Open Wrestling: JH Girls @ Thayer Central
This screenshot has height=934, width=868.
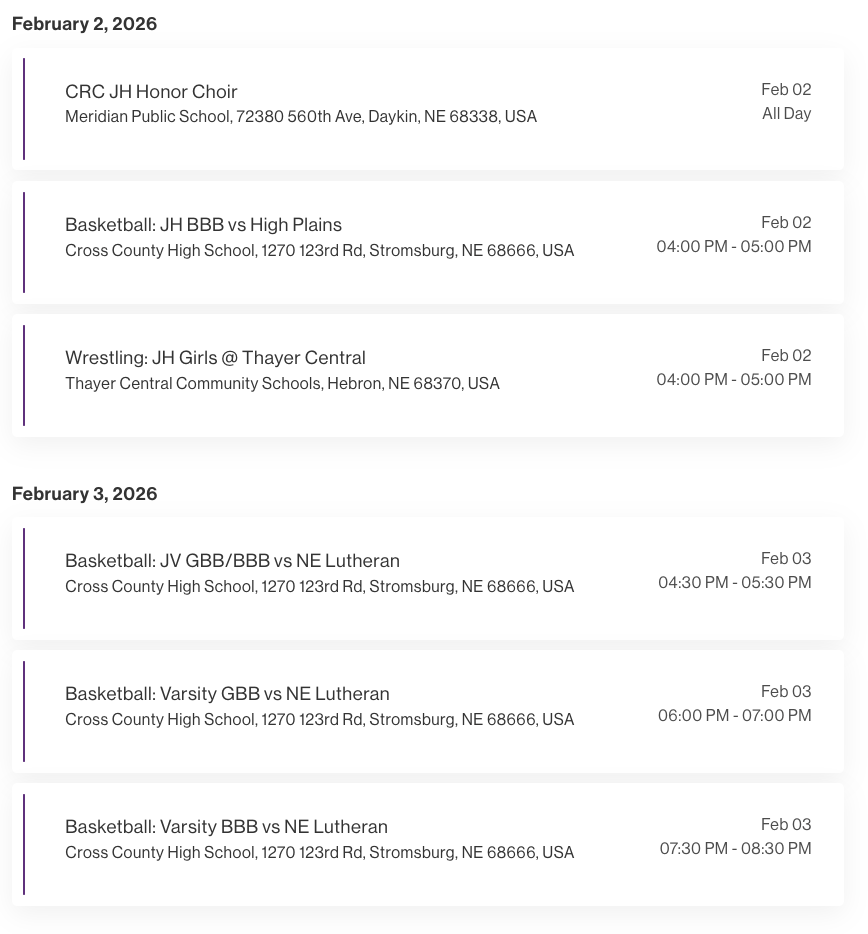(215, 358)
